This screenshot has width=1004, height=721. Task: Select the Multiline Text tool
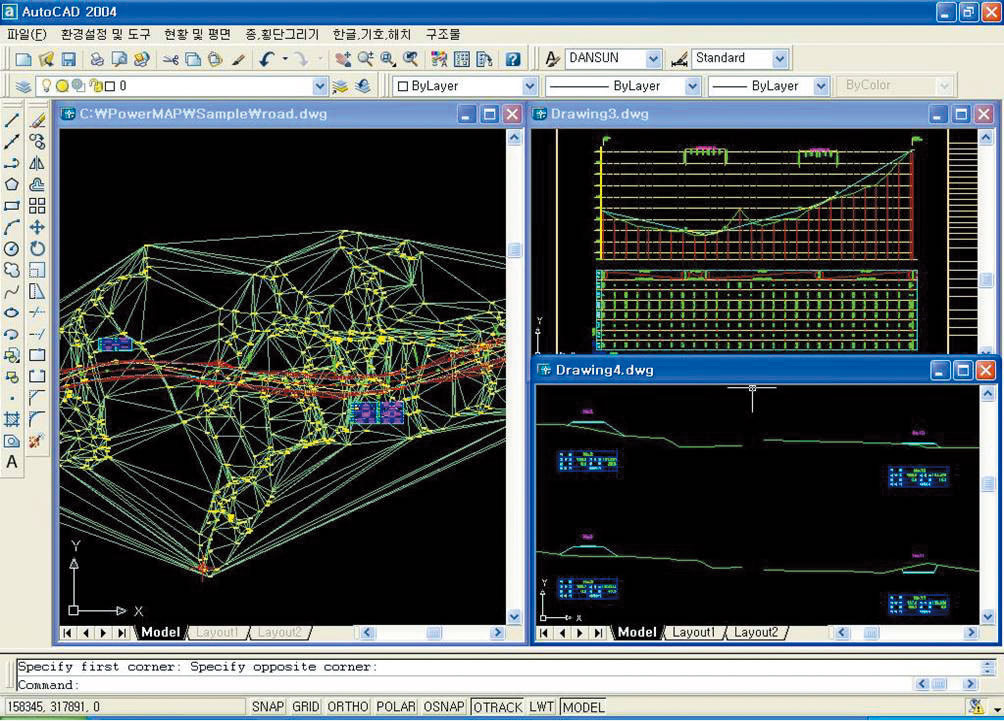pos(12,462)
